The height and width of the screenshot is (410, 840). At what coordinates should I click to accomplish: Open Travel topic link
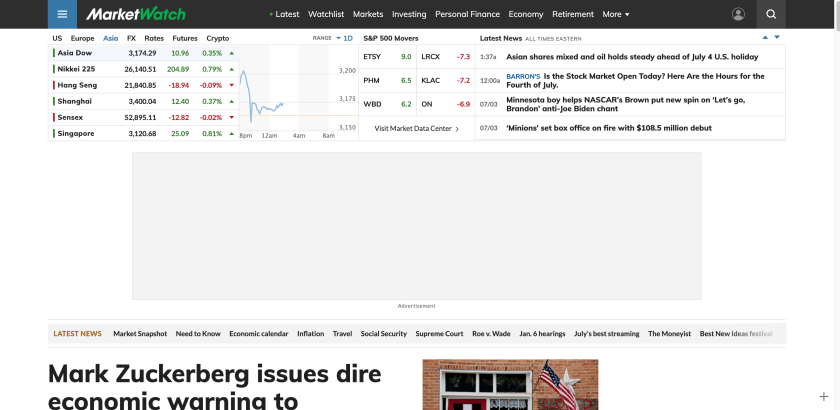[x=342, y=333]
